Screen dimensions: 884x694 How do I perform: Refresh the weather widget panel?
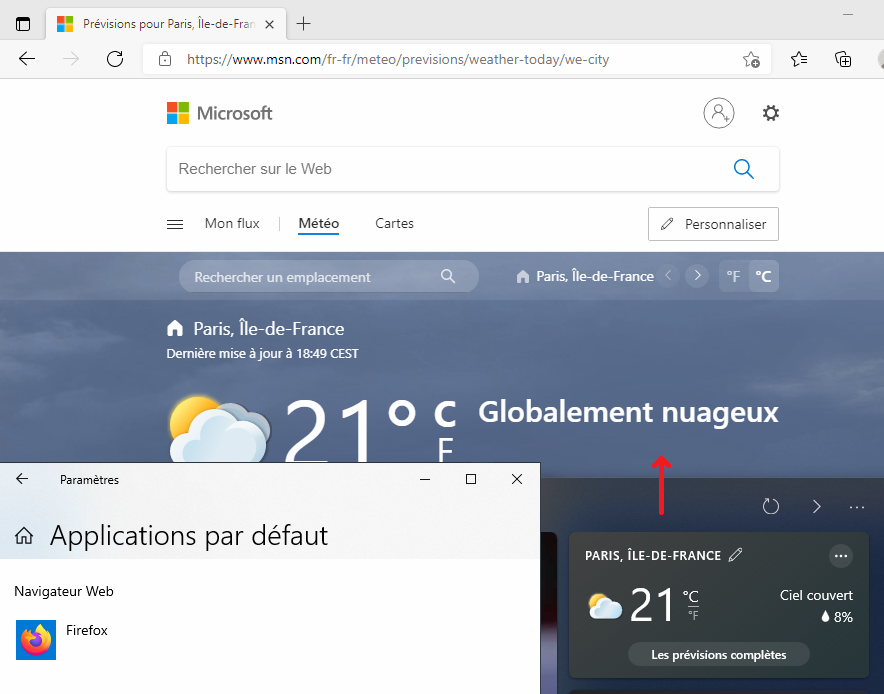click(x=771, y=506)
